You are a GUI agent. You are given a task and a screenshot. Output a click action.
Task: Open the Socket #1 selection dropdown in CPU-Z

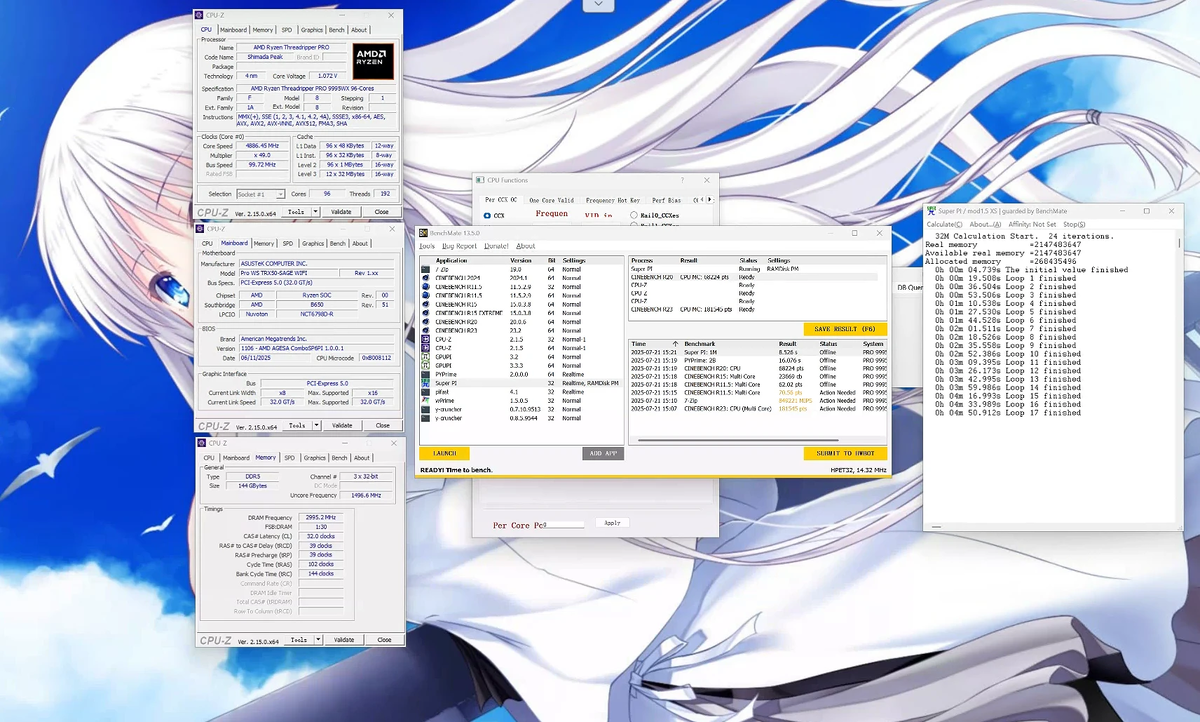tap(260, 194)
